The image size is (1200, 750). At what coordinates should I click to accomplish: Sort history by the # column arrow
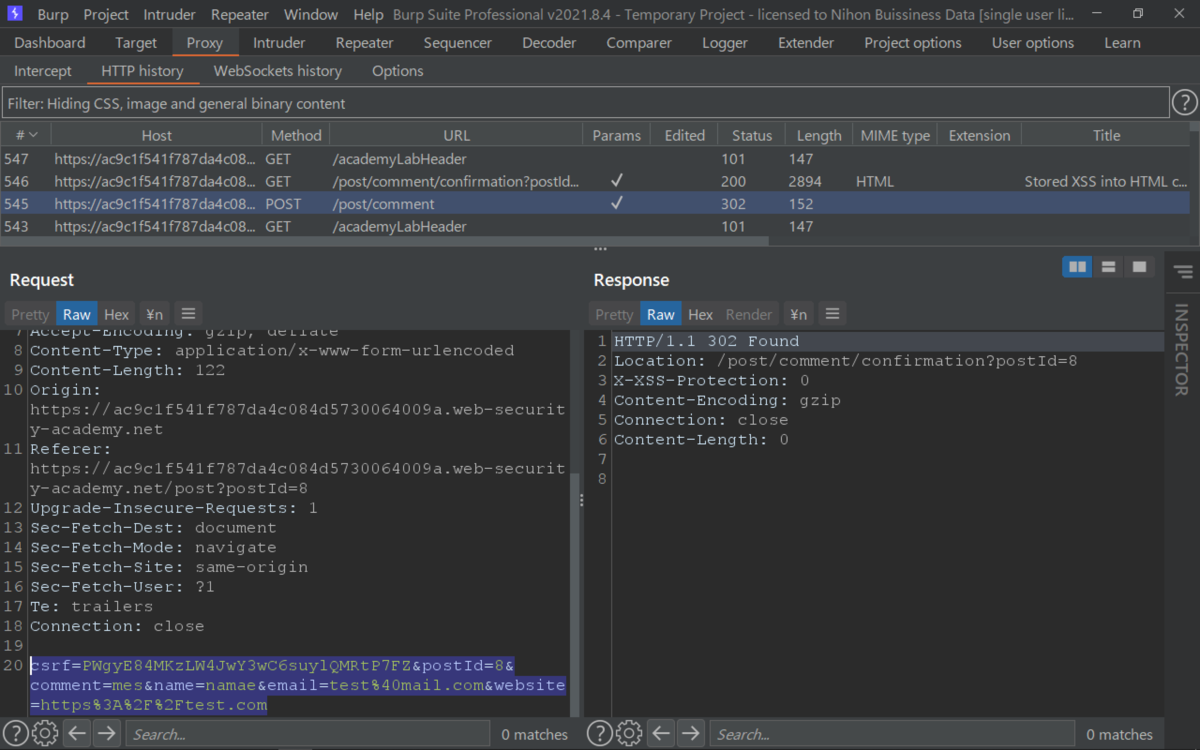tap(33, 135)
